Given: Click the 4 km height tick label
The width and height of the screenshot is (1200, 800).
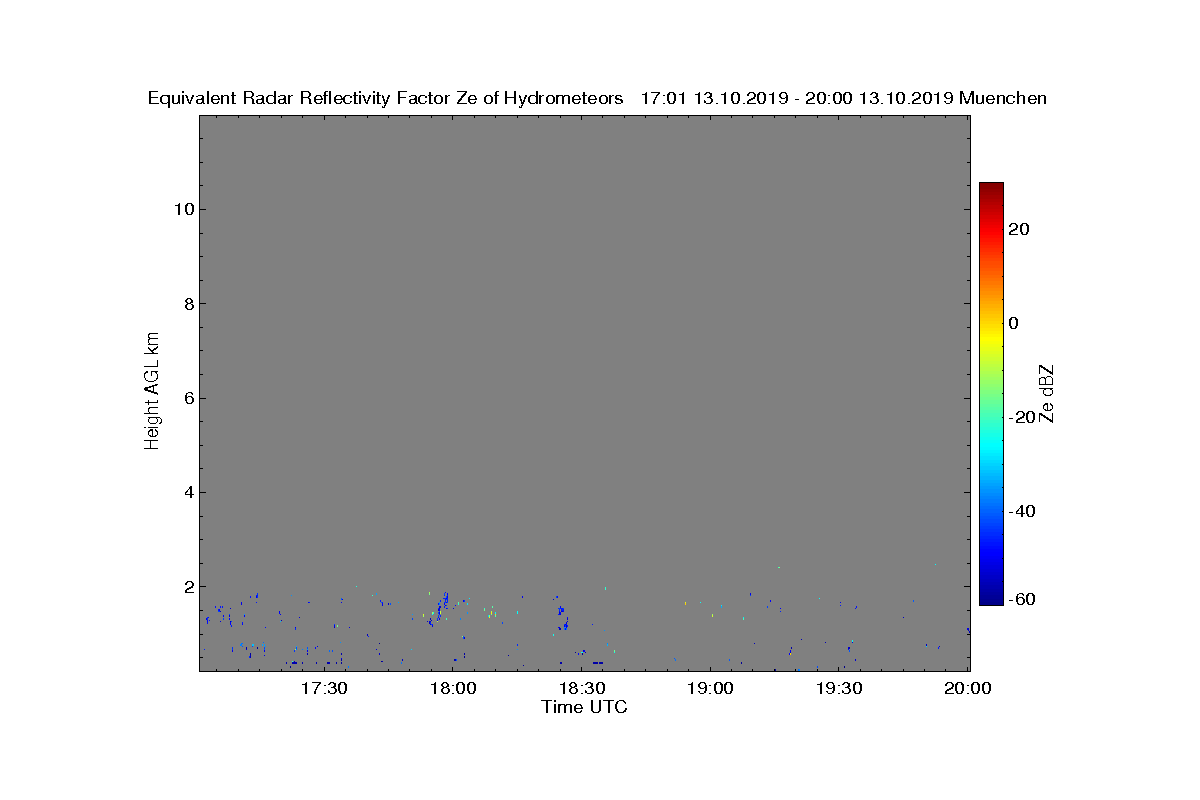Looking at the screenshot, I should (x=187, y=492).
